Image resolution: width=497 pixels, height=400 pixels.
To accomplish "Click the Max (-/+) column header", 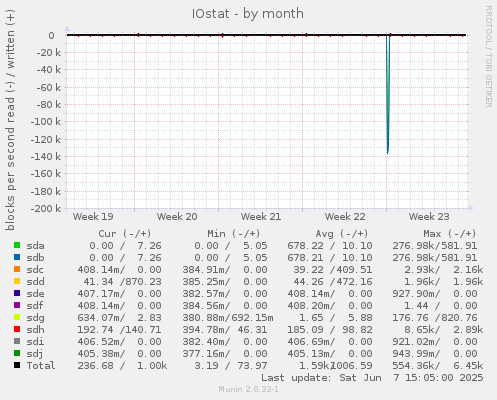I will click(450, 234).
